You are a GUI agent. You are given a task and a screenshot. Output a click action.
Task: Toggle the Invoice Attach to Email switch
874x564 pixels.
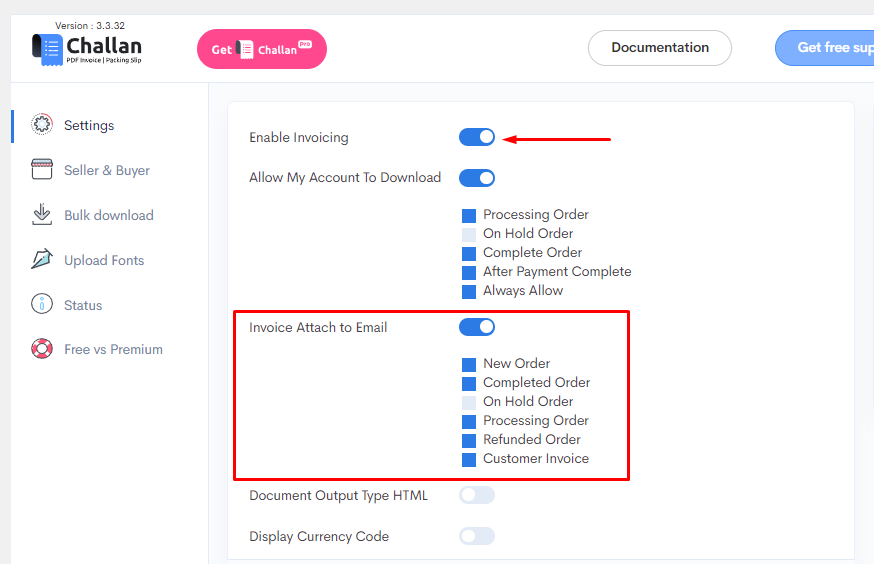(477, 327)
